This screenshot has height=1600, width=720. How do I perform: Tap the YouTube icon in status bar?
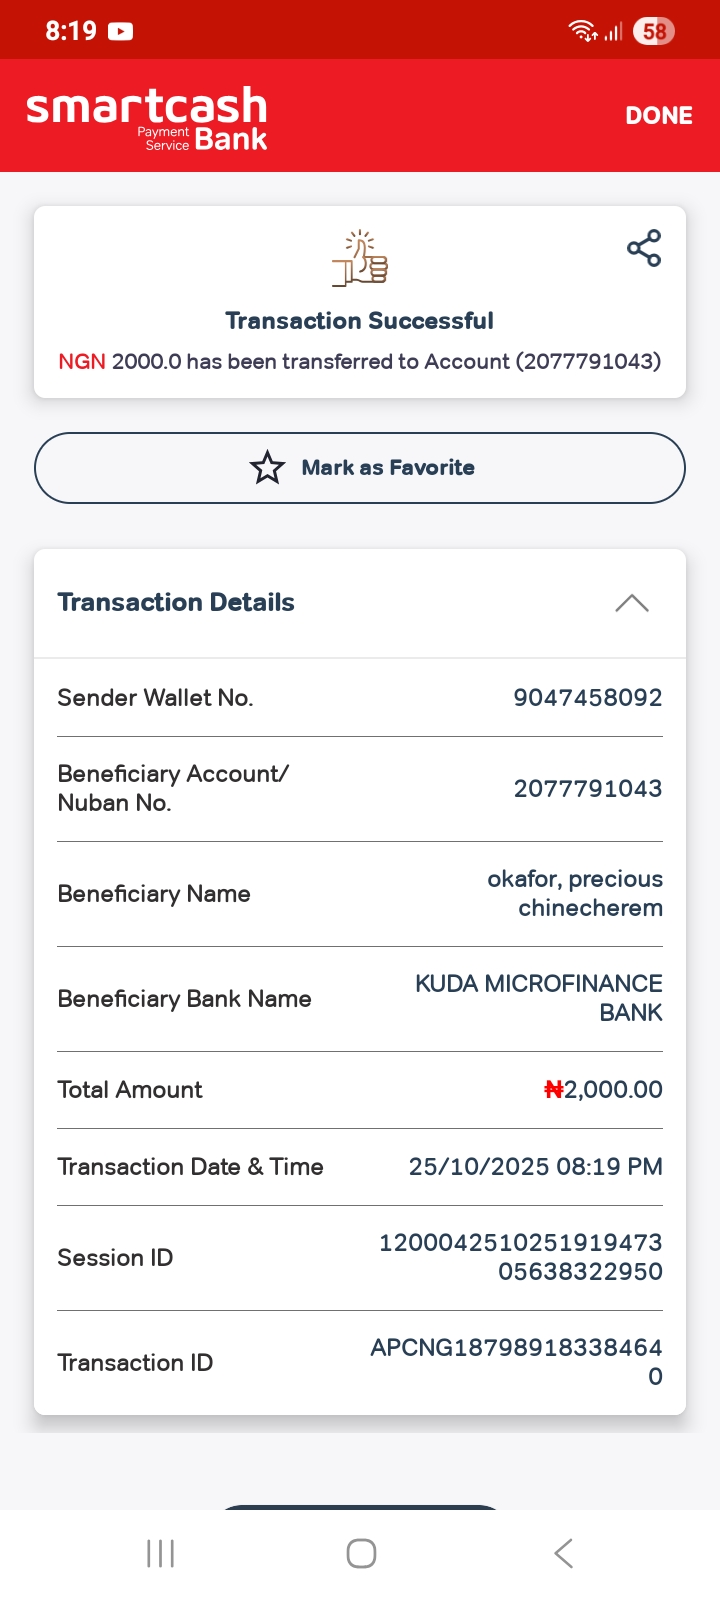(x=121, y=31)
